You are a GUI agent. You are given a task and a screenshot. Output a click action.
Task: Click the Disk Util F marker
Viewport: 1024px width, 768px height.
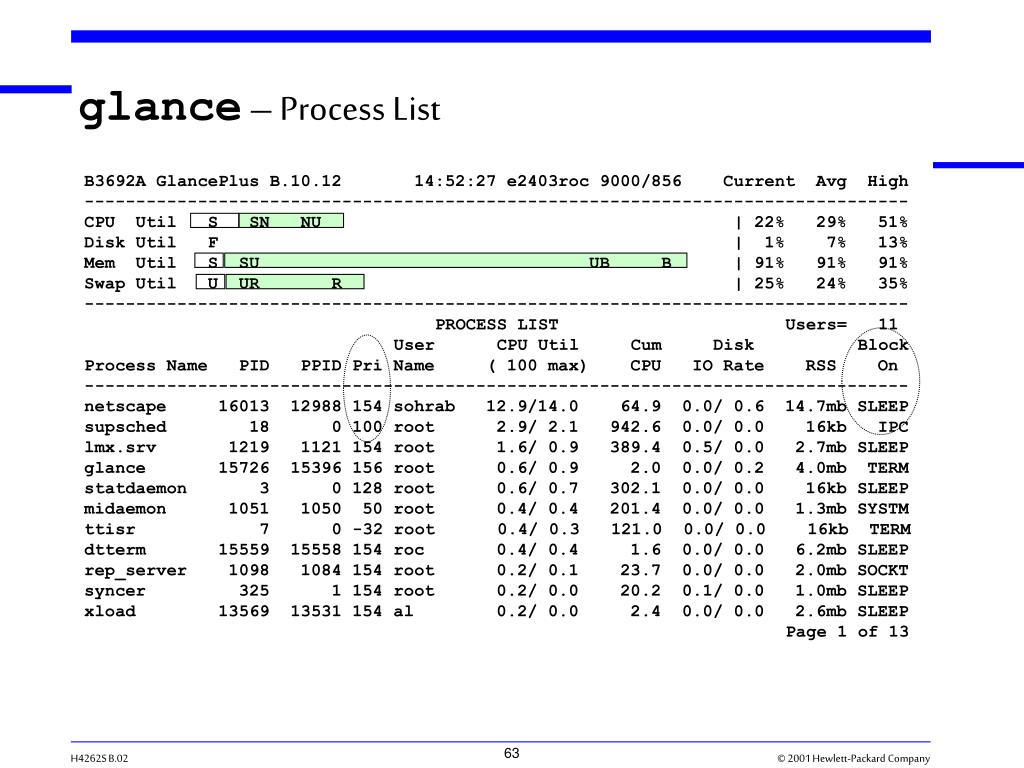coord(213,242)
